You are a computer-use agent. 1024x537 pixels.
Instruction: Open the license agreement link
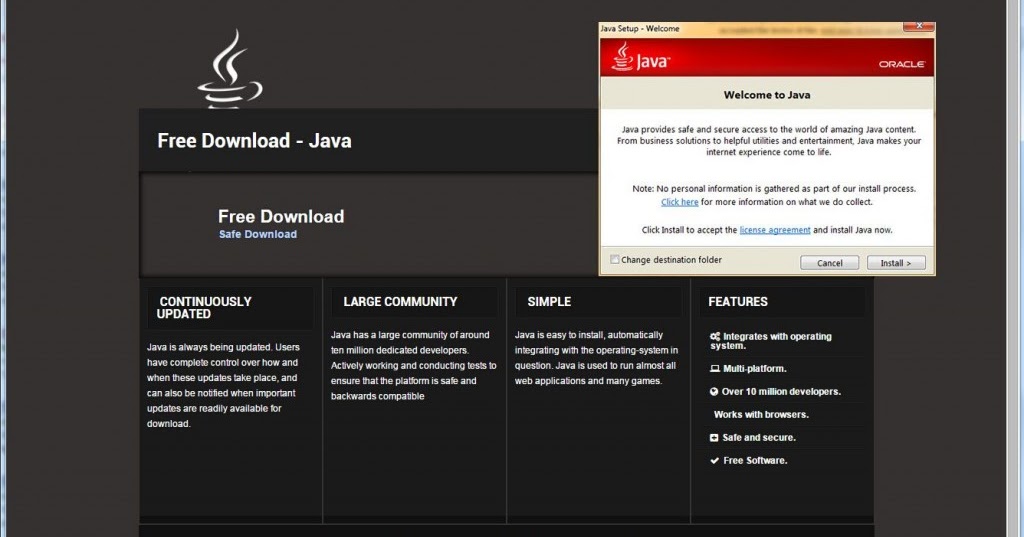775,230
